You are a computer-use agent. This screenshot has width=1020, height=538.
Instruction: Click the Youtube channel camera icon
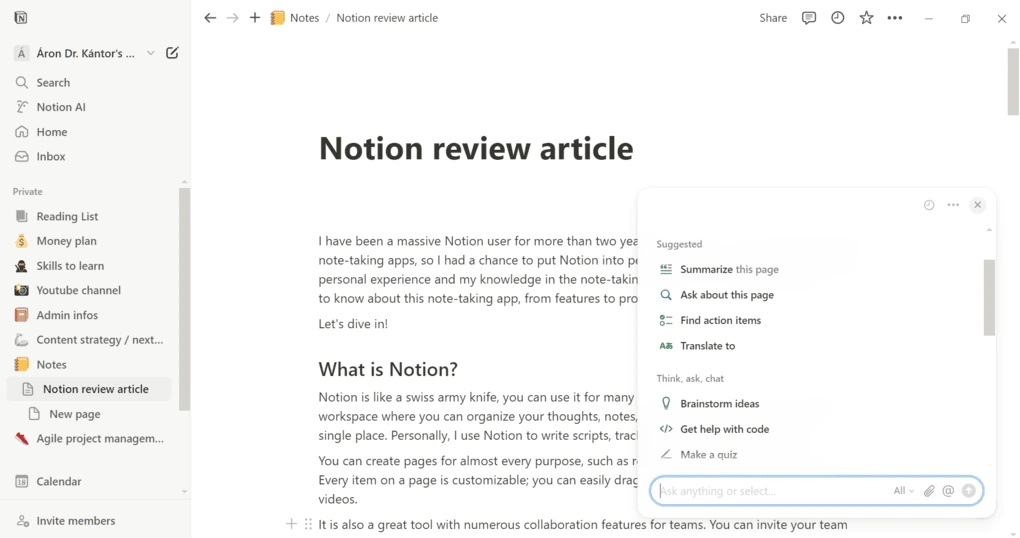pyautogui.click(x=21, y=290)
